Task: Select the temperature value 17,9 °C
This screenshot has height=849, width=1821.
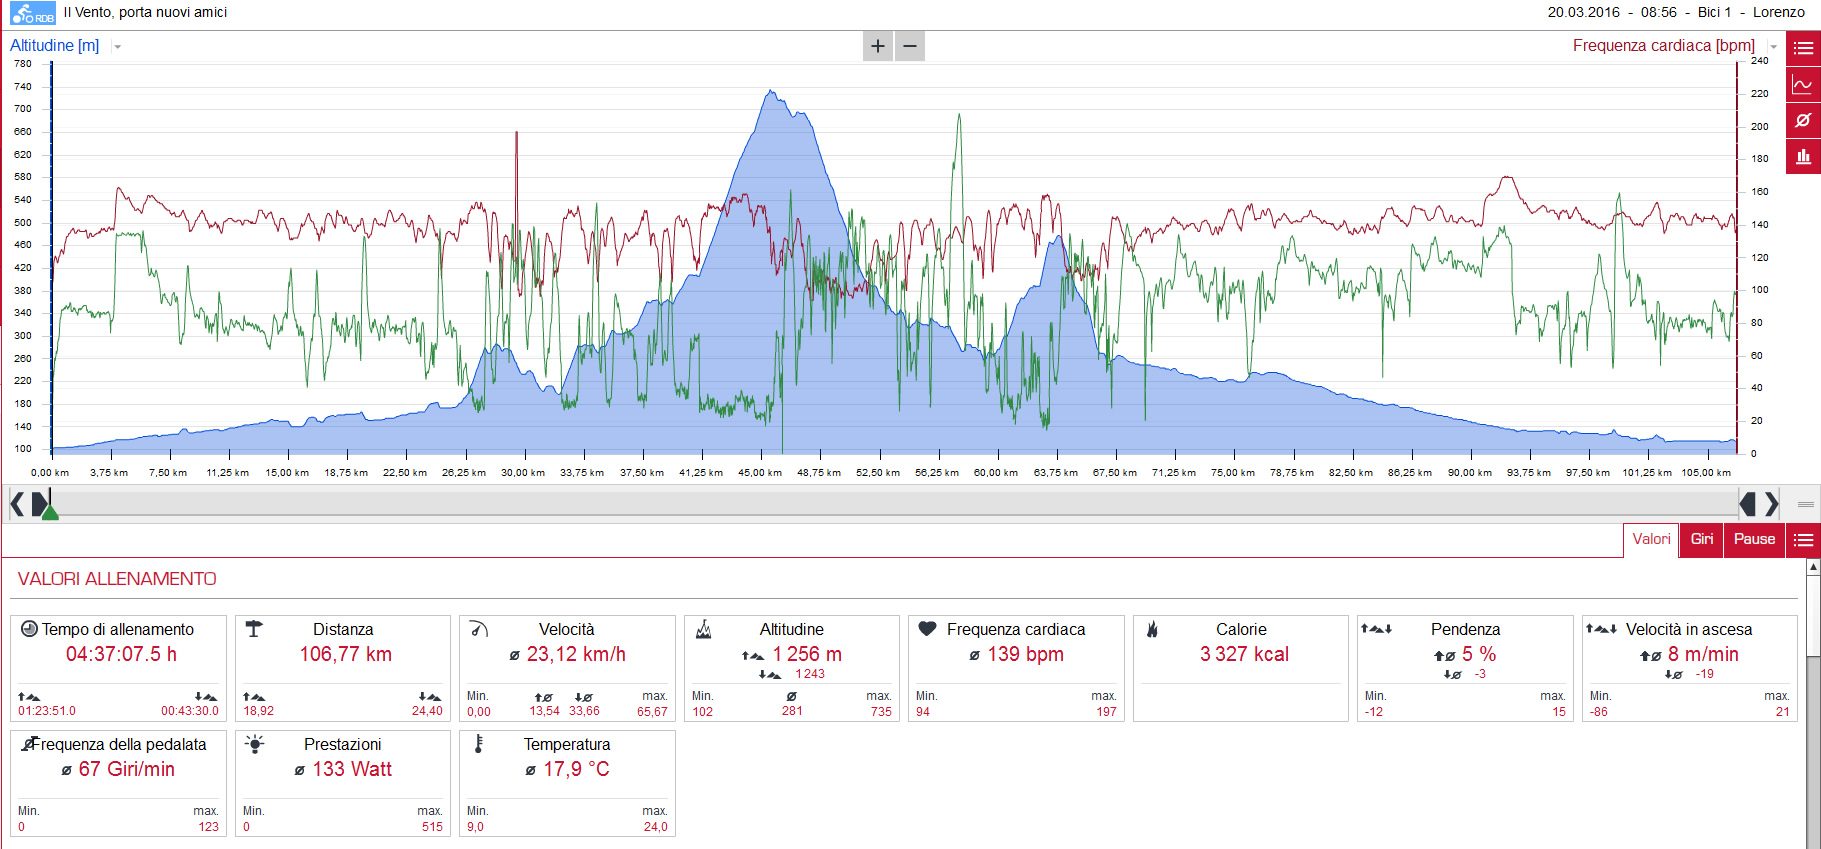Action: point(576,769)
